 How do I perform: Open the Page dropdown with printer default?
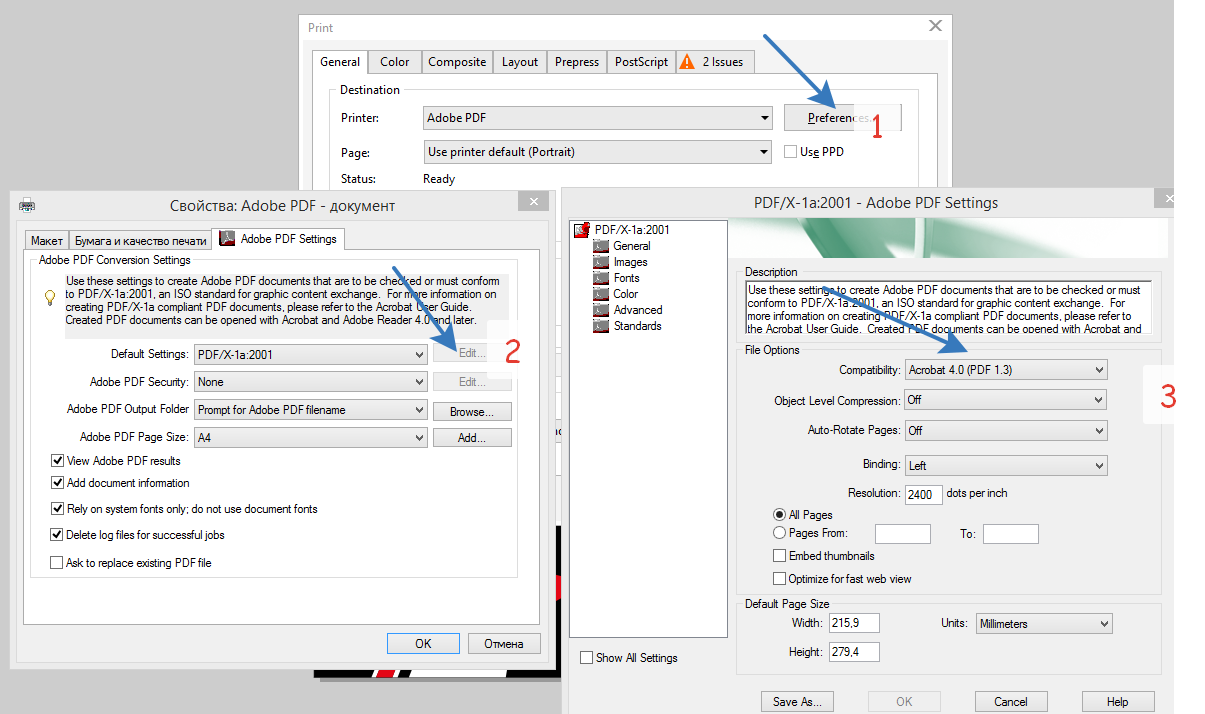click(x=598, y=152)
